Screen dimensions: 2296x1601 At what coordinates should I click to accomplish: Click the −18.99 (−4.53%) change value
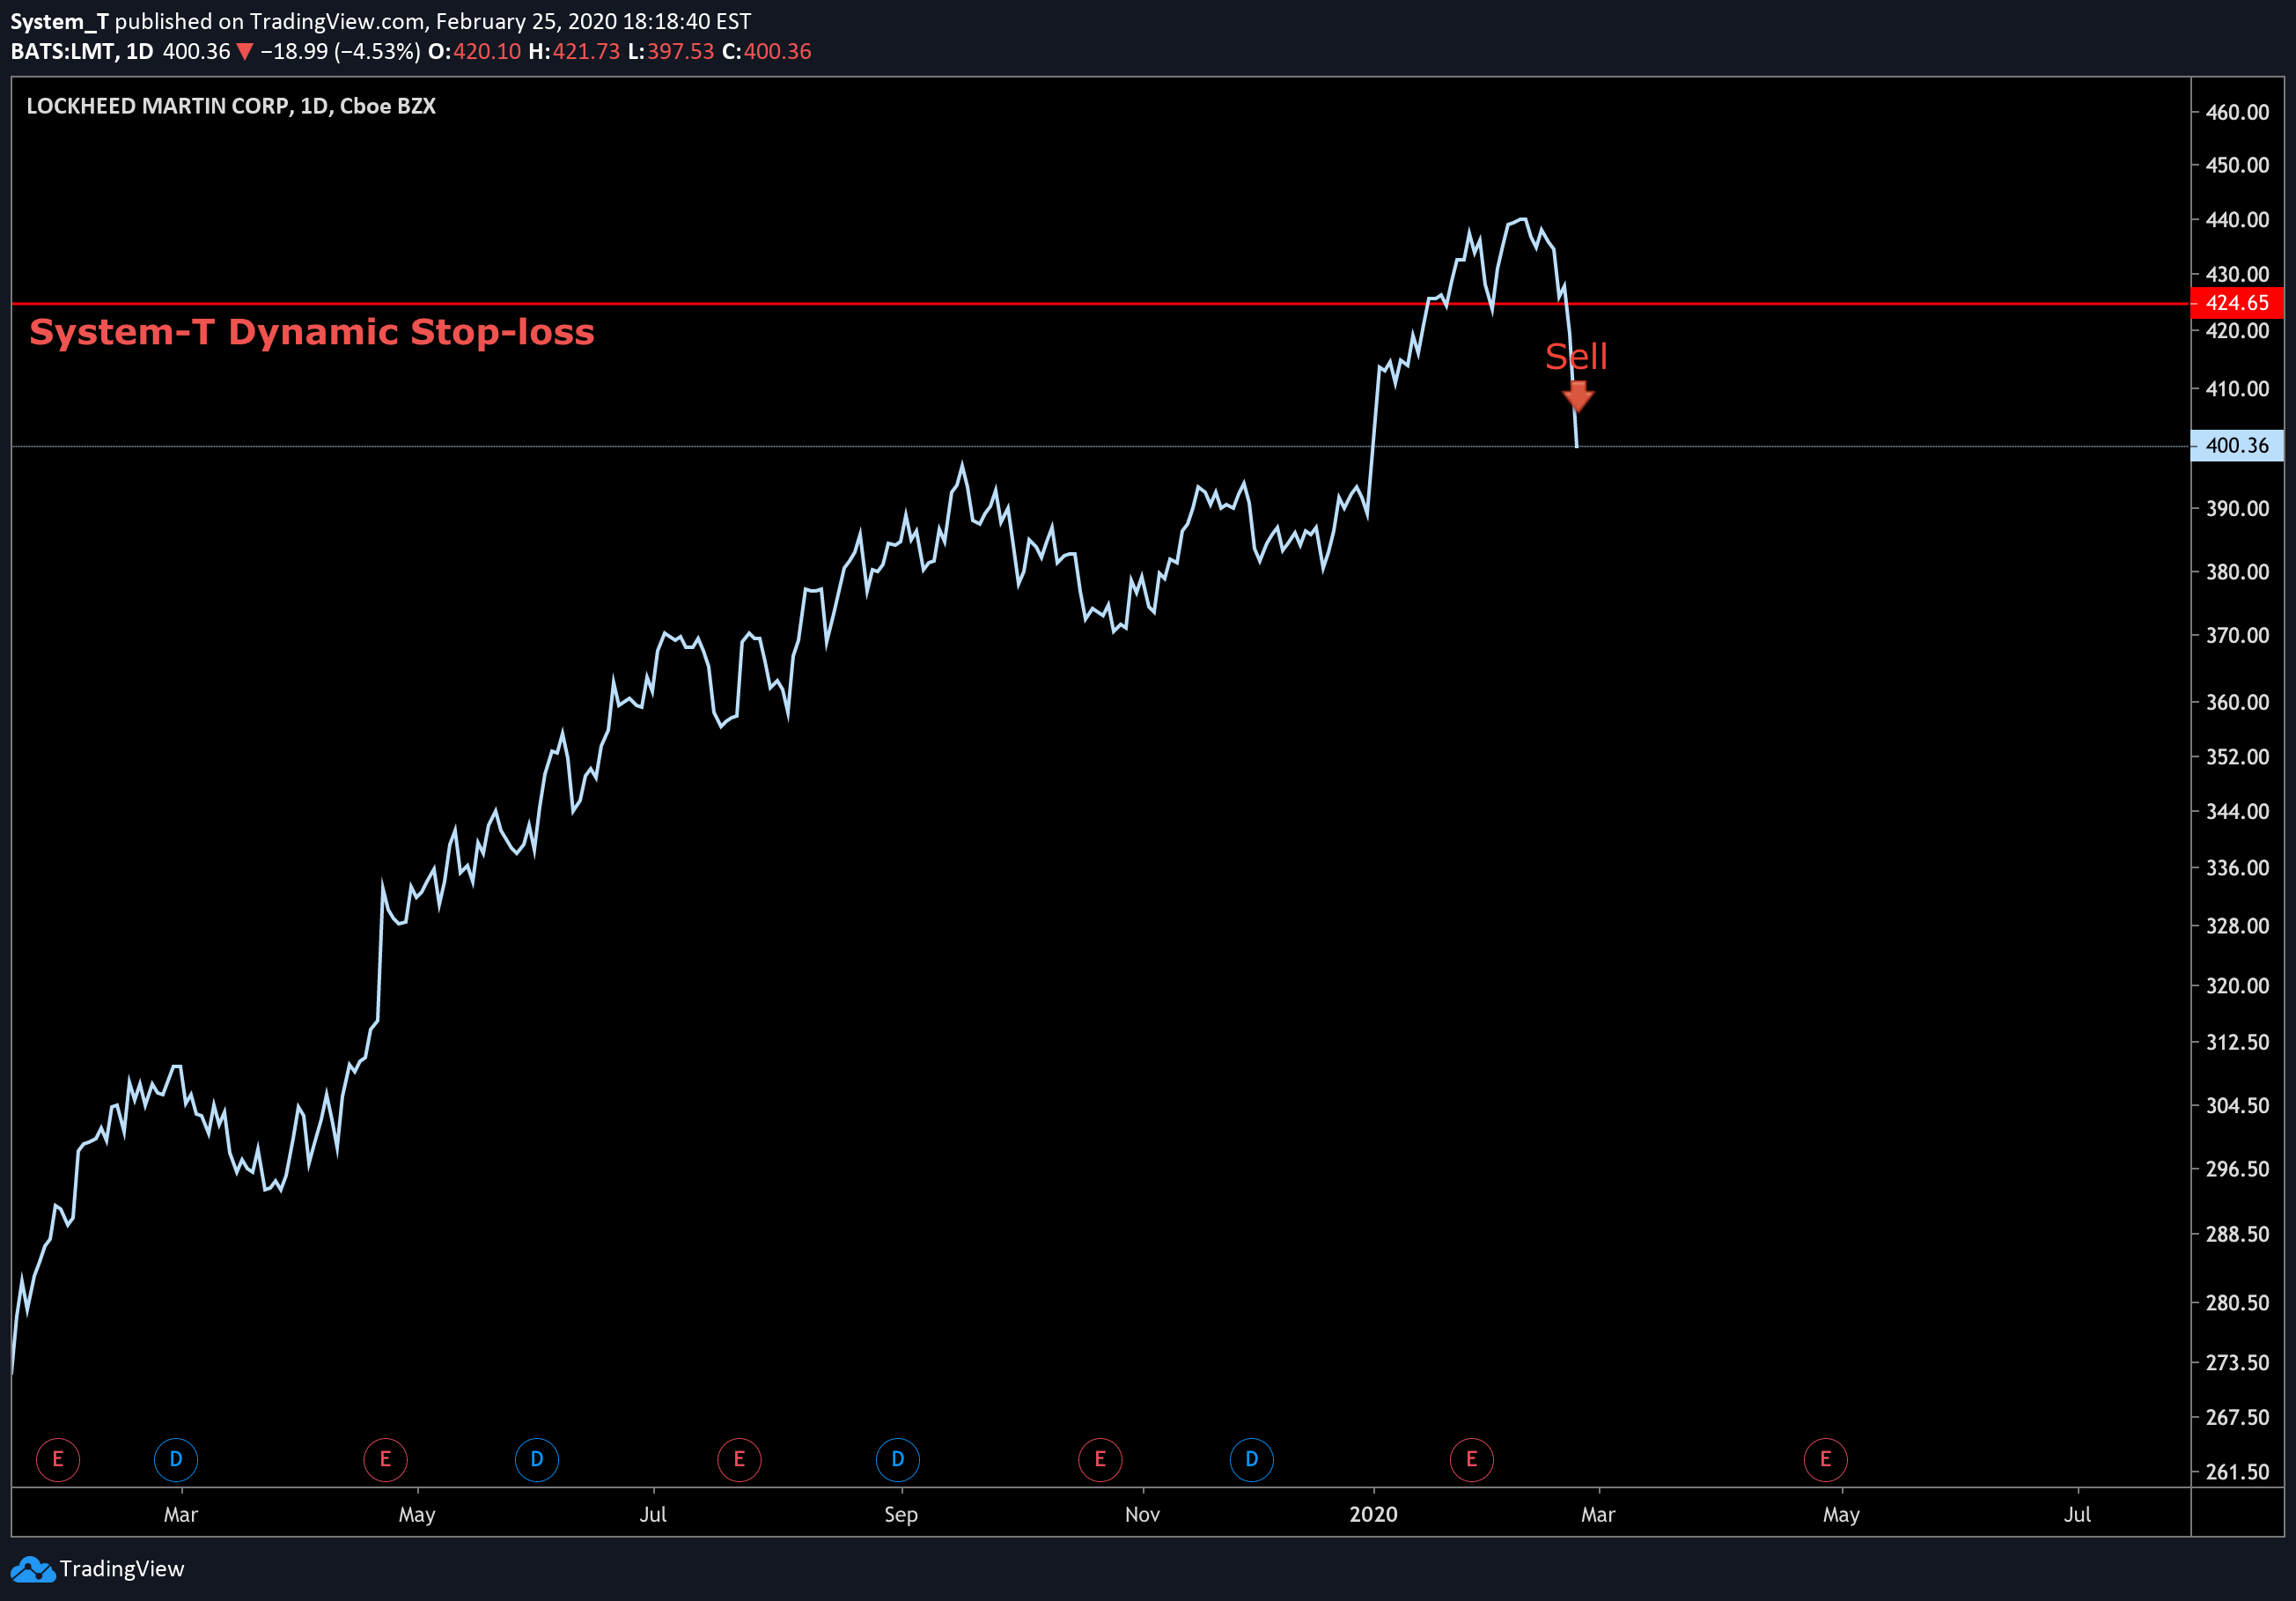[340, 52]
